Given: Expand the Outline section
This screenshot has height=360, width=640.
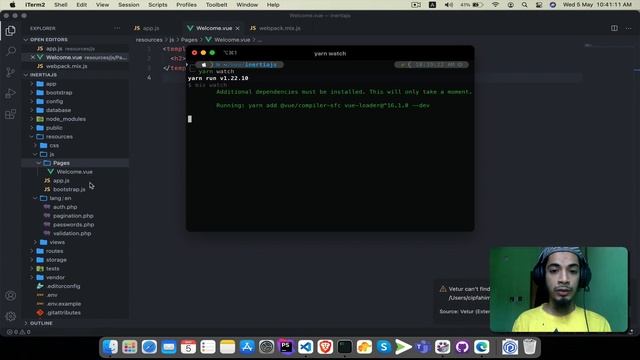Looking at the screenshot, I should click(x=41, y=323).
